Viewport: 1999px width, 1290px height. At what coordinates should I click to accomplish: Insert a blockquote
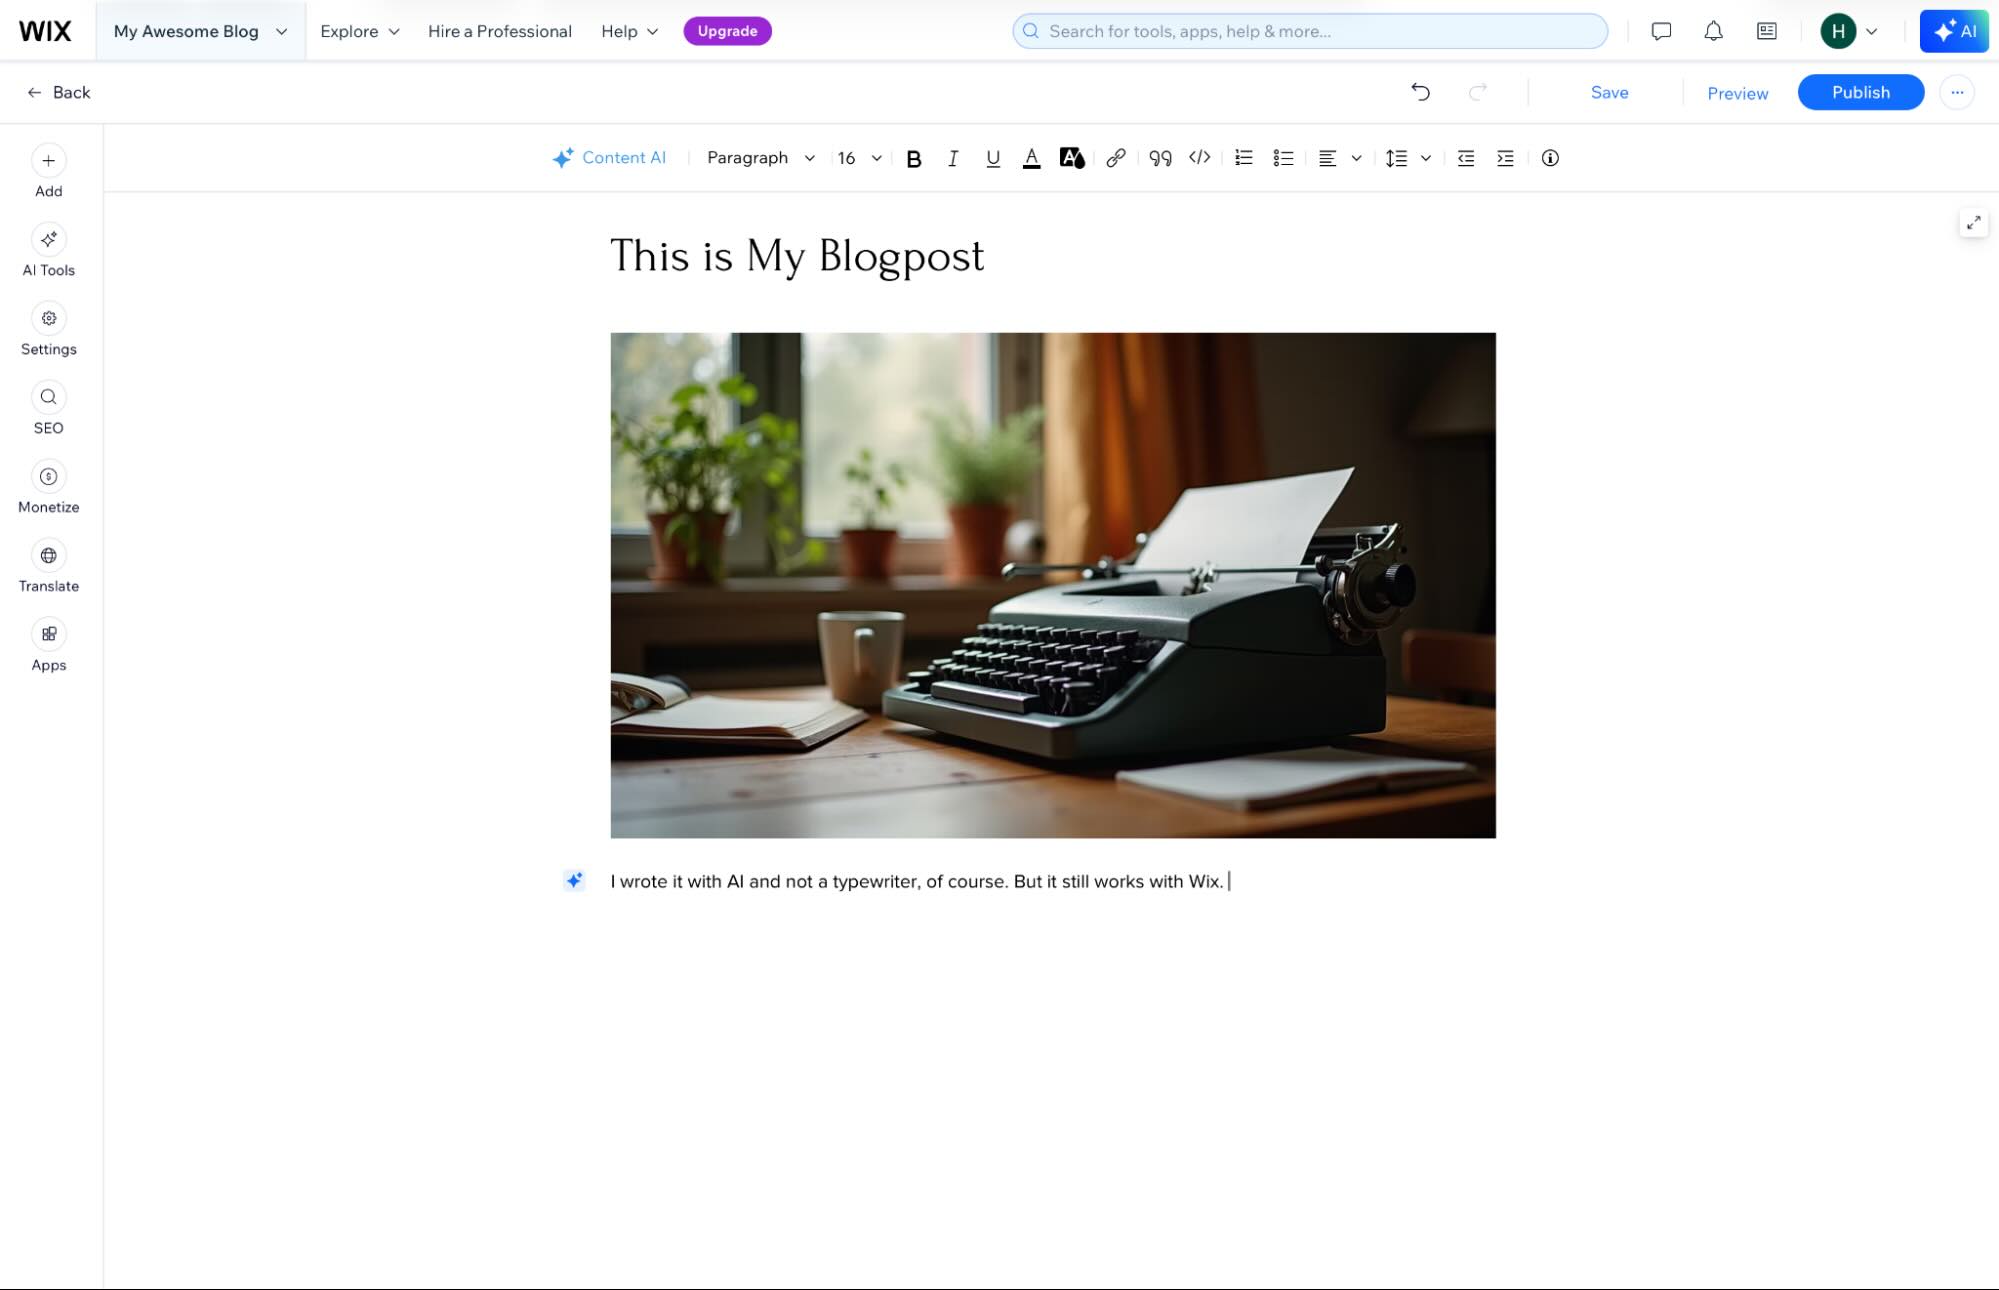click(x=1159, y=158)
